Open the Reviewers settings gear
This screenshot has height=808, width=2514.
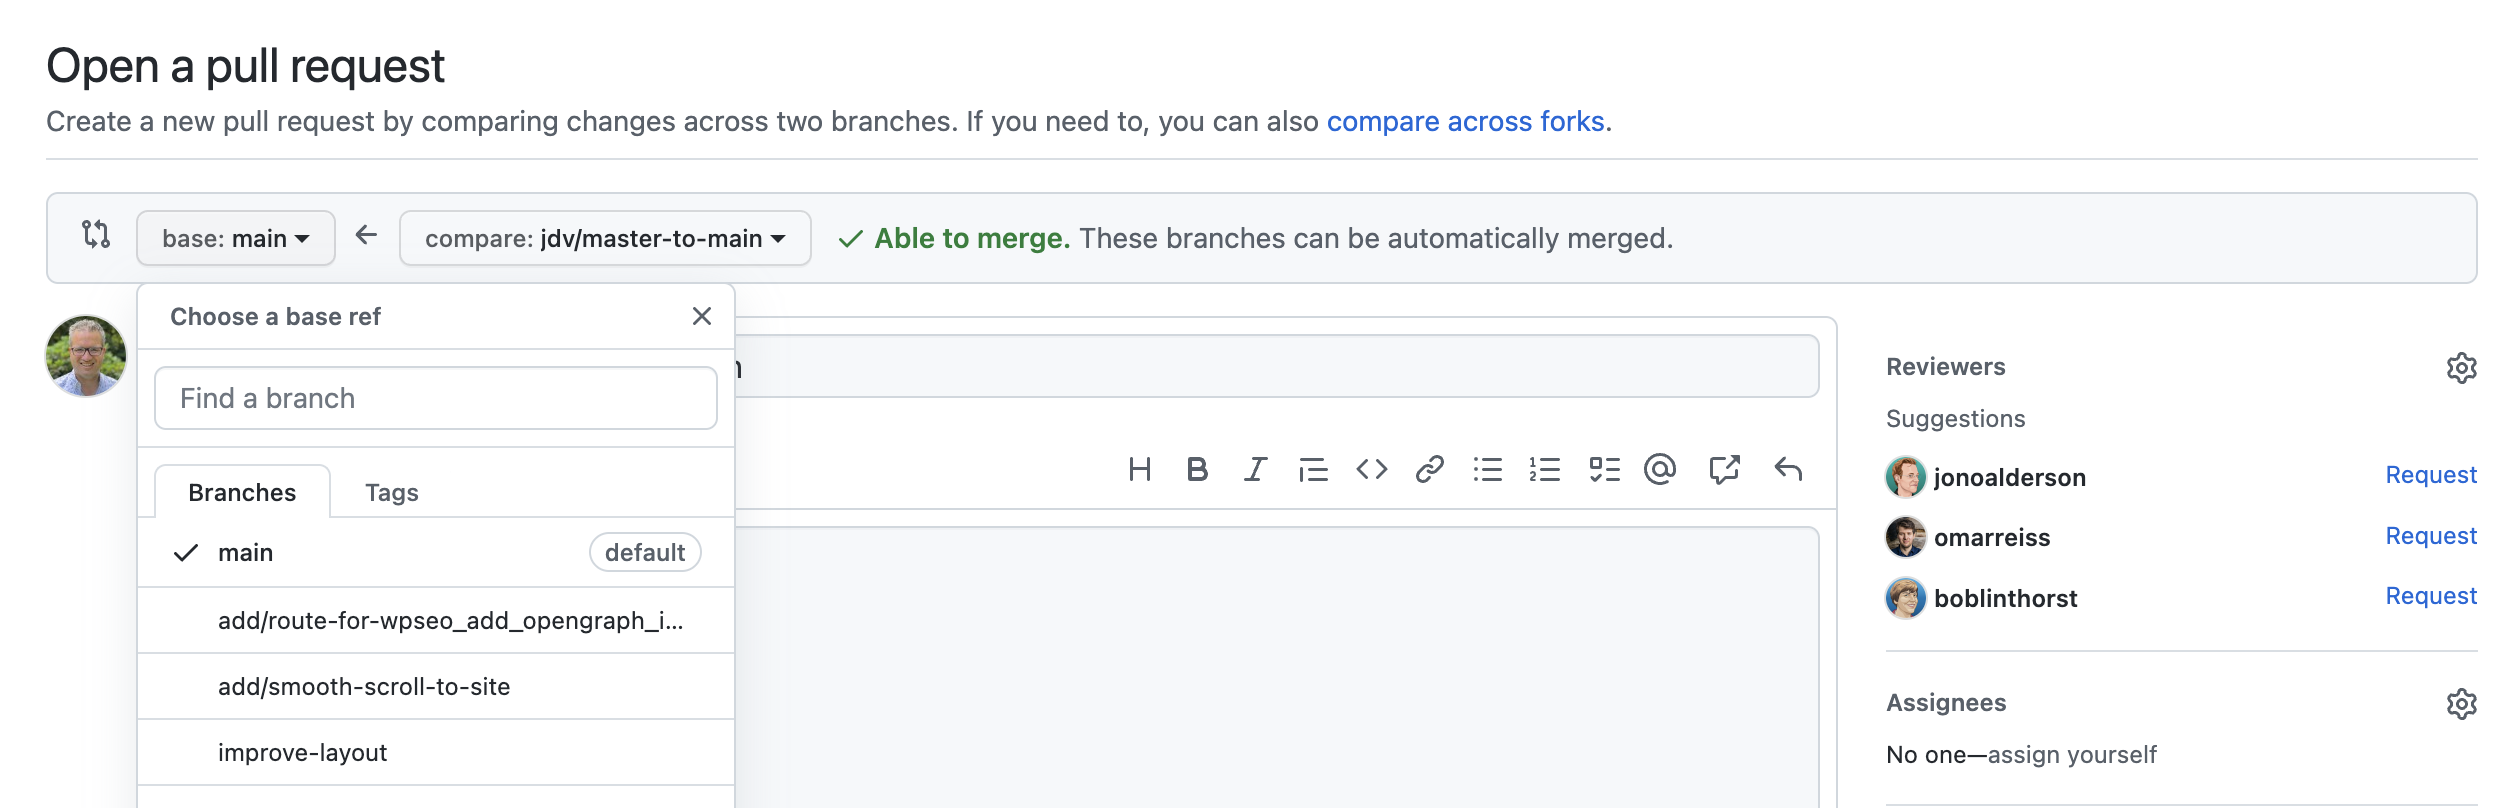(x=2462, y=368)
